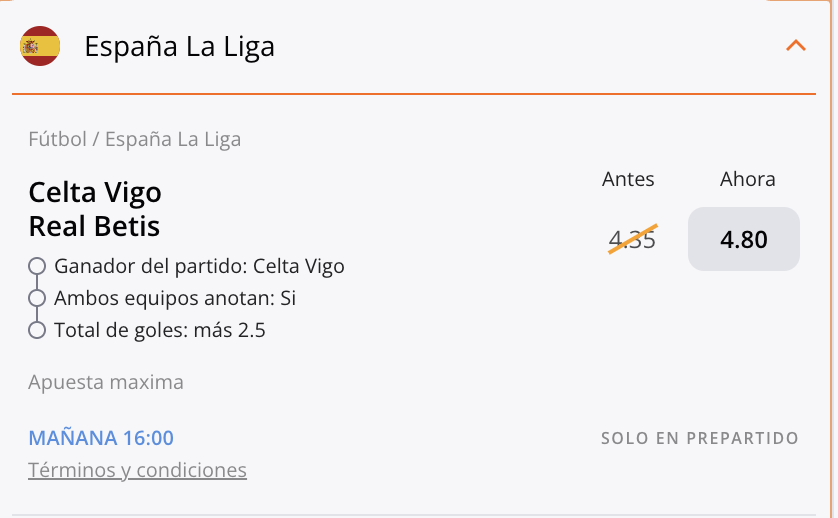Click the MAÑANA 16:00 match time
This screenshot has width=838, height=518.
pos(101,438)
